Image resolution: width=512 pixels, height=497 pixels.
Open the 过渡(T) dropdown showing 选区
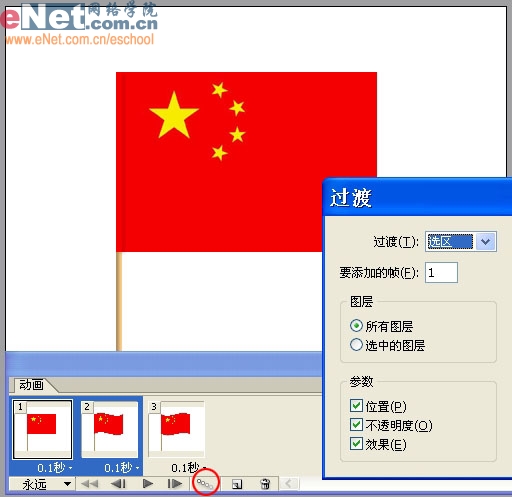pos(461,241)
